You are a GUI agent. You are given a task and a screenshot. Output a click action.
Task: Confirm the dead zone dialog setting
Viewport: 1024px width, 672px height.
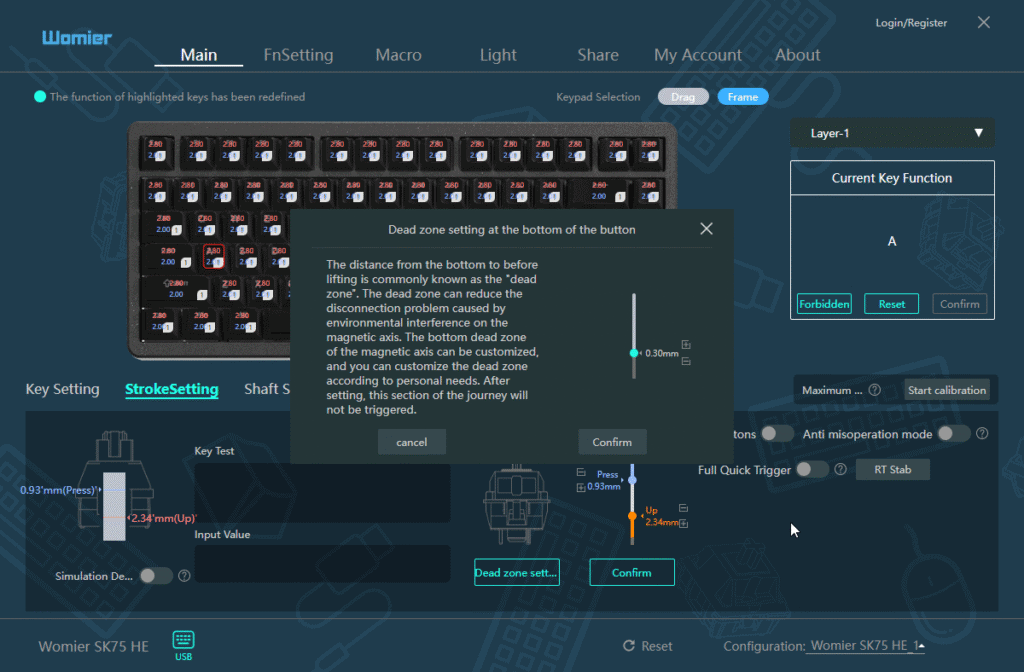tap(612, 442)
